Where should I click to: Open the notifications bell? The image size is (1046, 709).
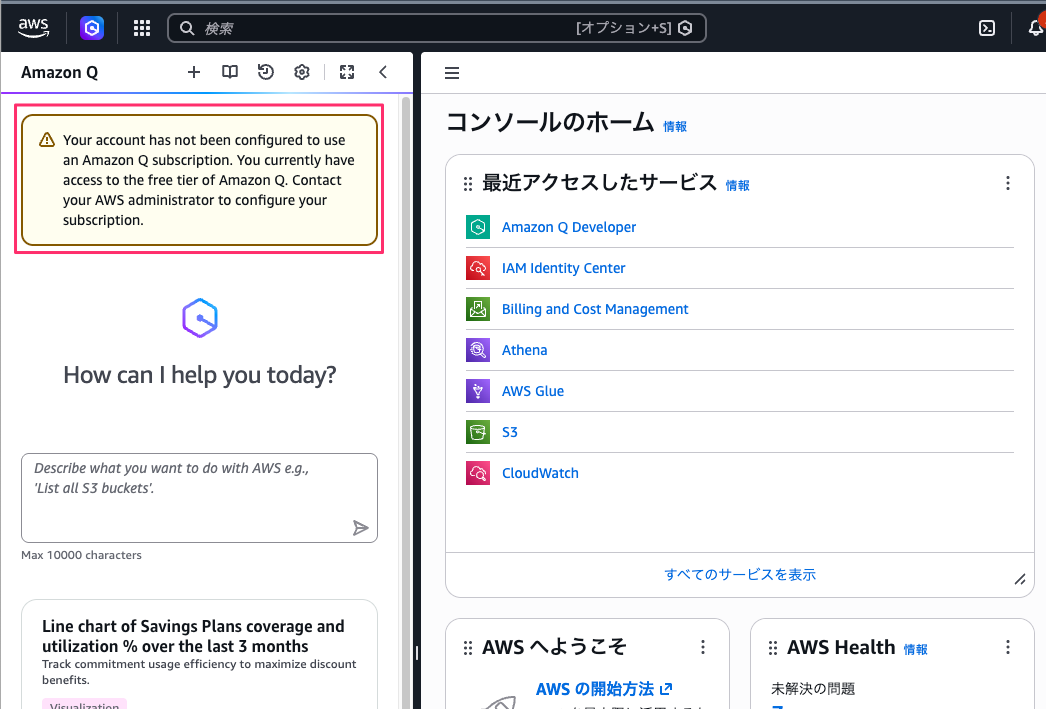pos(1035,28)
